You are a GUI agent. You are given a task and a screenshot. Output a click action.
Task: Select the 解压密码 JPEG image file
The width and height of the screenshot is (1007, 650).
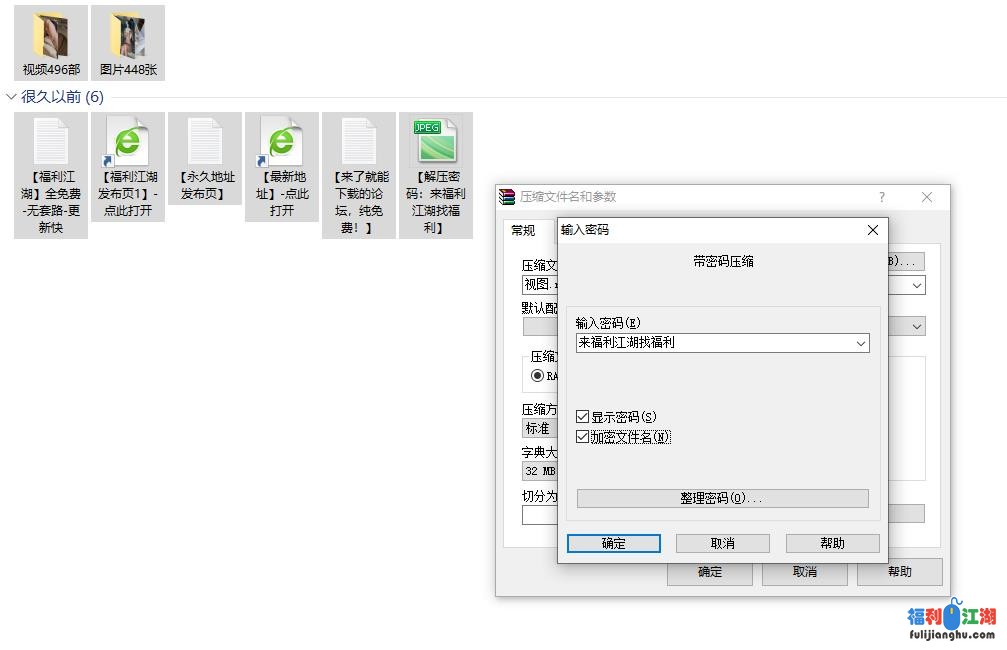pyautogui.click(x=436, y=142)
